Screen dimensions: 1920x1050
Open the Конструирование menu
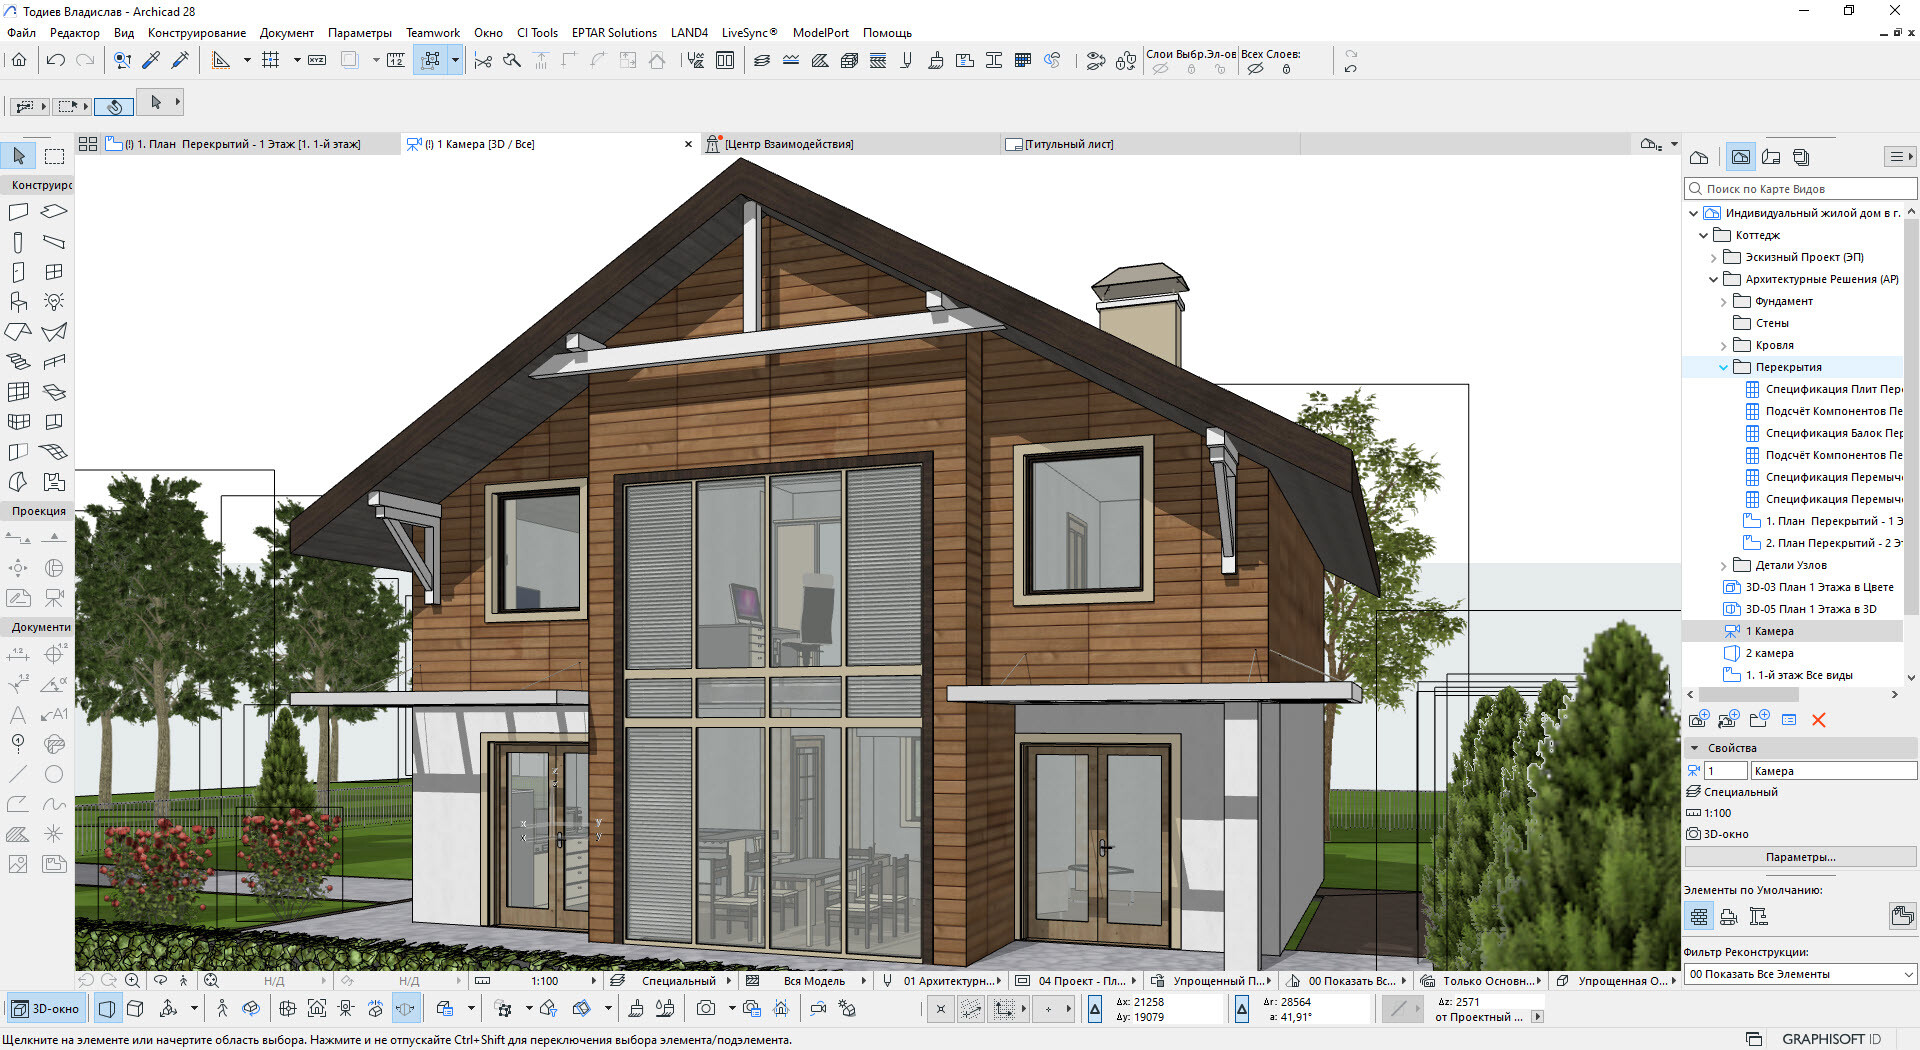[x=196, y=33]
